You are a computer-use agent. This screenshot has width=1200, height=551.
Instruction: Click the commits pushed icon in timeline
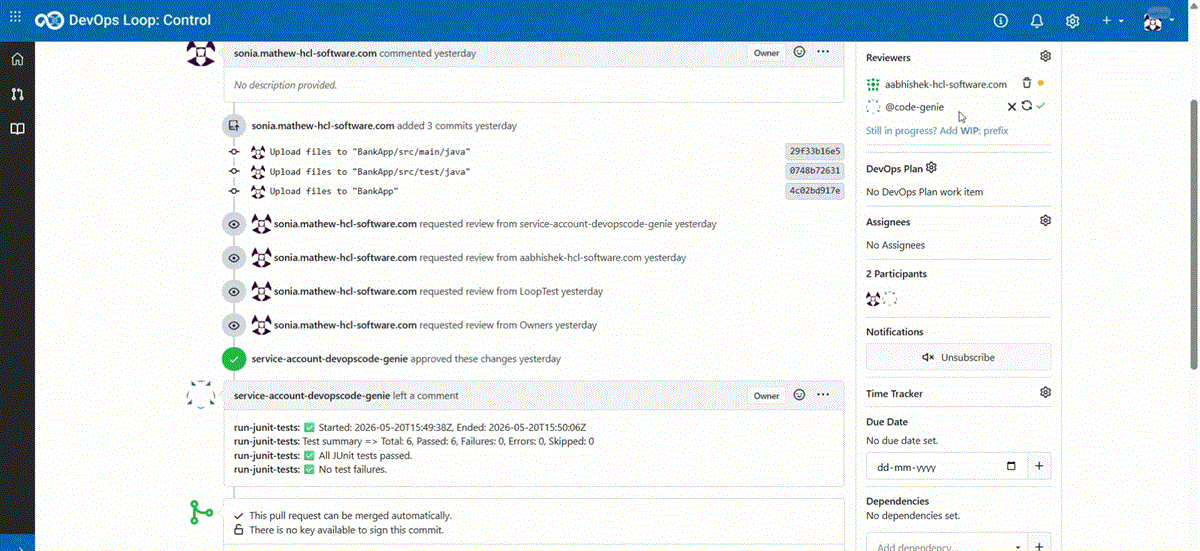click(234, 126)
